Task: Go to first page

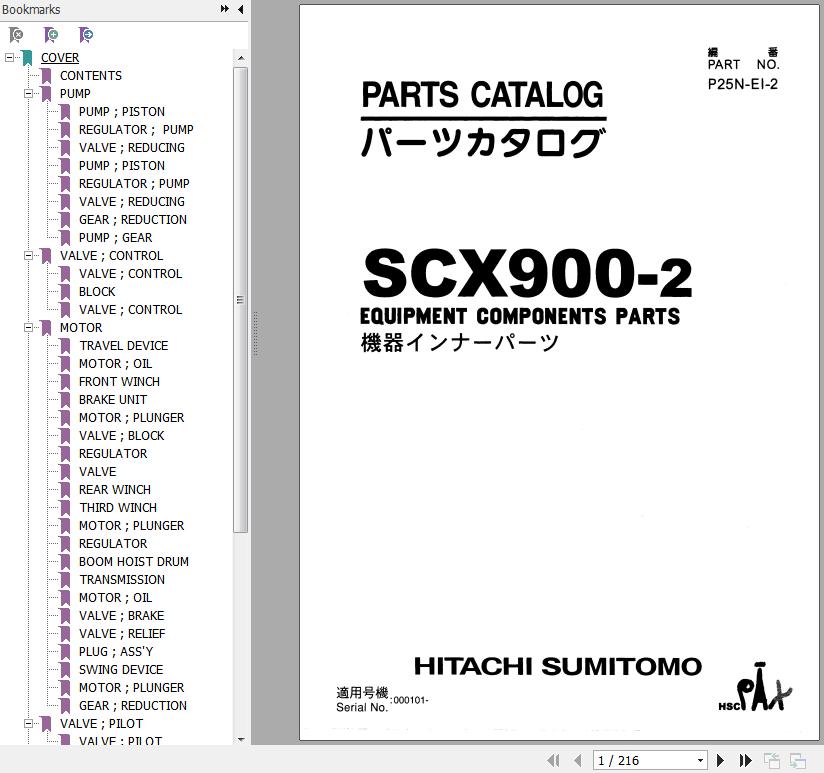Action: point(553,760)
